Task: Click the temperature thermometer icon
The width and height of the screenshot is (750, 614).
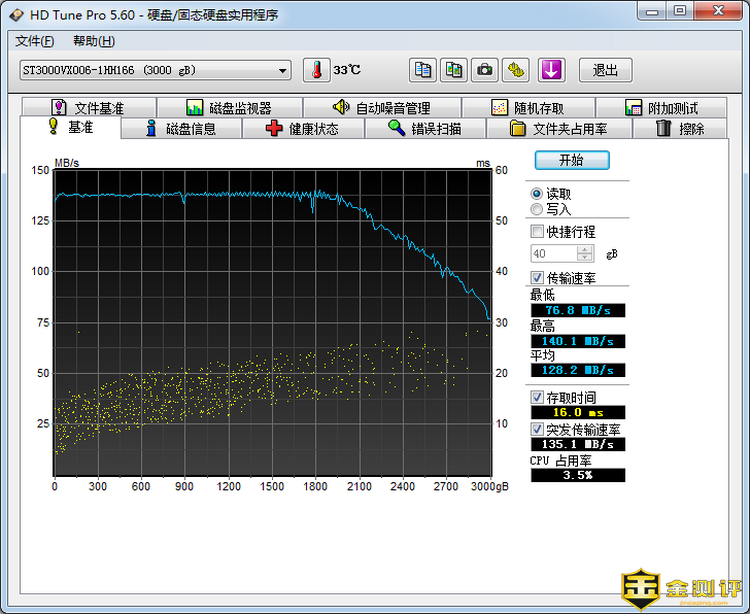Action: click(x=316, y=70)
